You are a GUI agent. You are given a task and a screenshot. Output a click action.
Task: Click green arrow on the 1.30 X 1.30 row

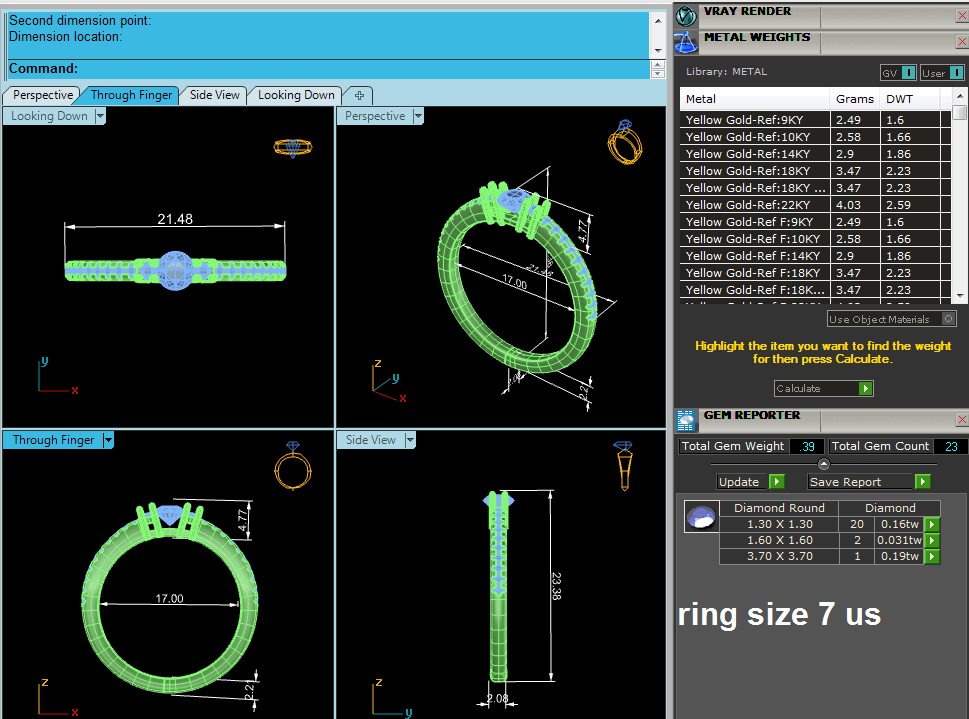click(931, 524)
